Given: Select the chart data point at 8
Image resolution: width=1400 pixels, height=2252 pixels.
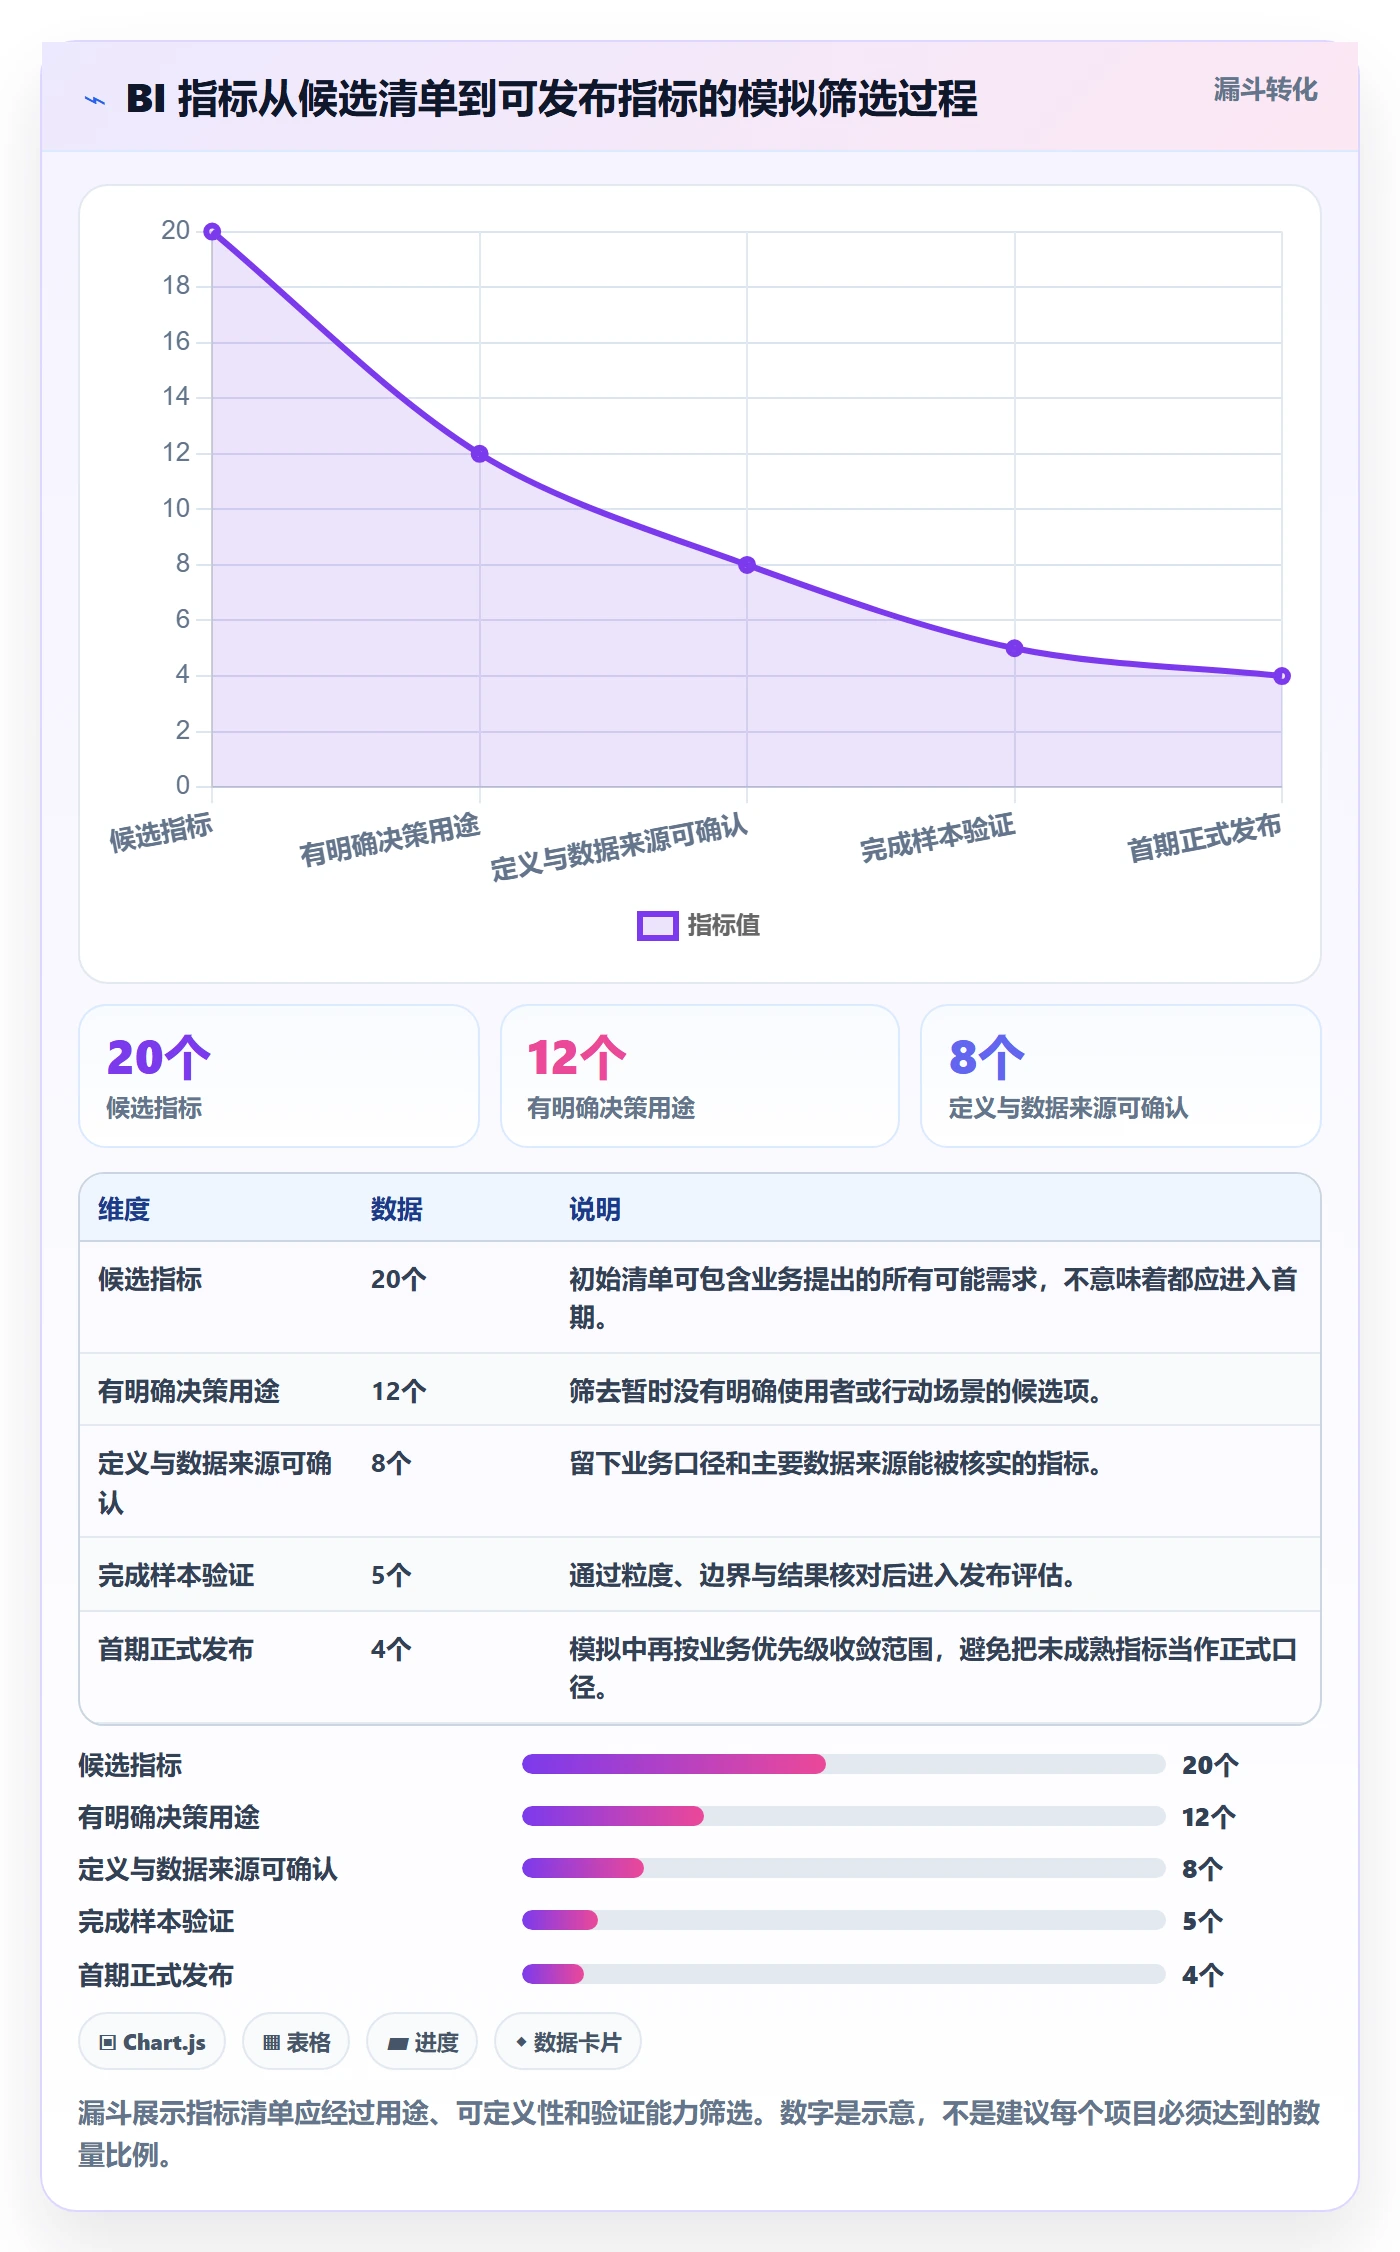Looking at the screenshot, I should coord(747,565).
